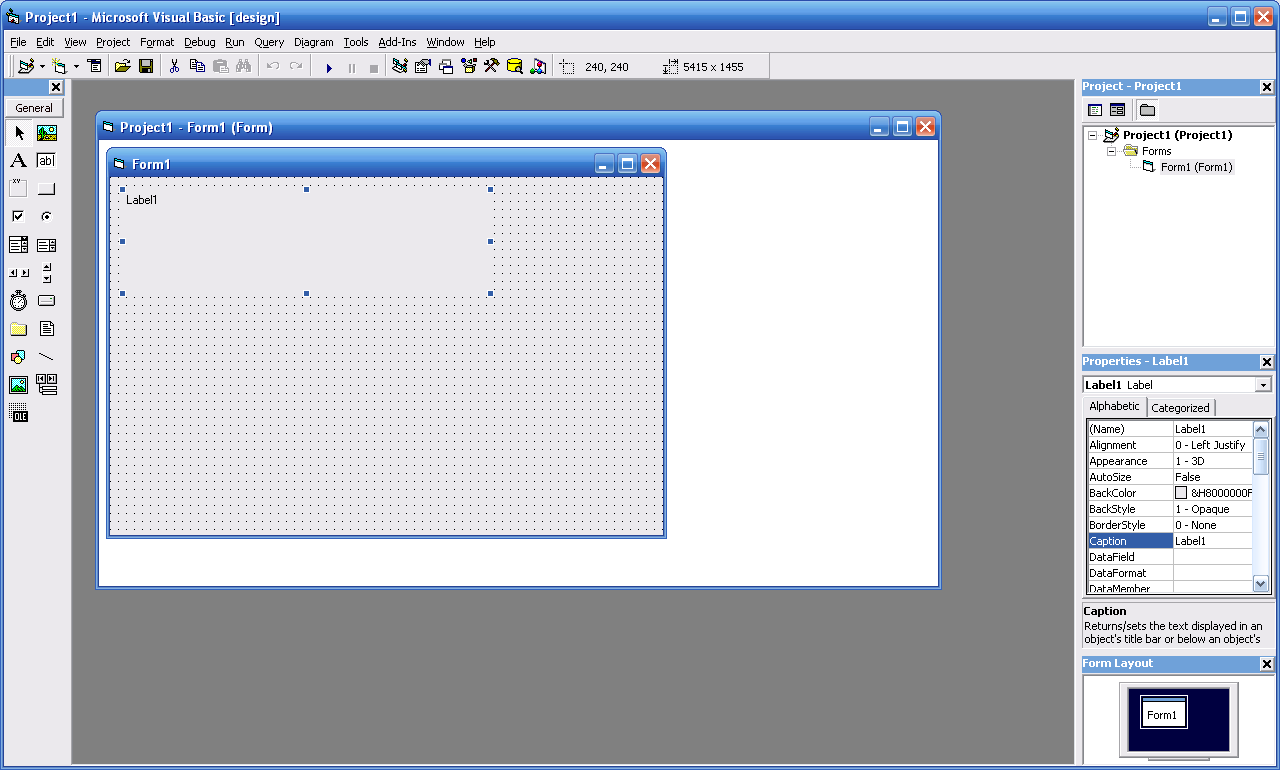Click View Object in Project panel
The image size is (1280, 770).
pos(1117,110)
